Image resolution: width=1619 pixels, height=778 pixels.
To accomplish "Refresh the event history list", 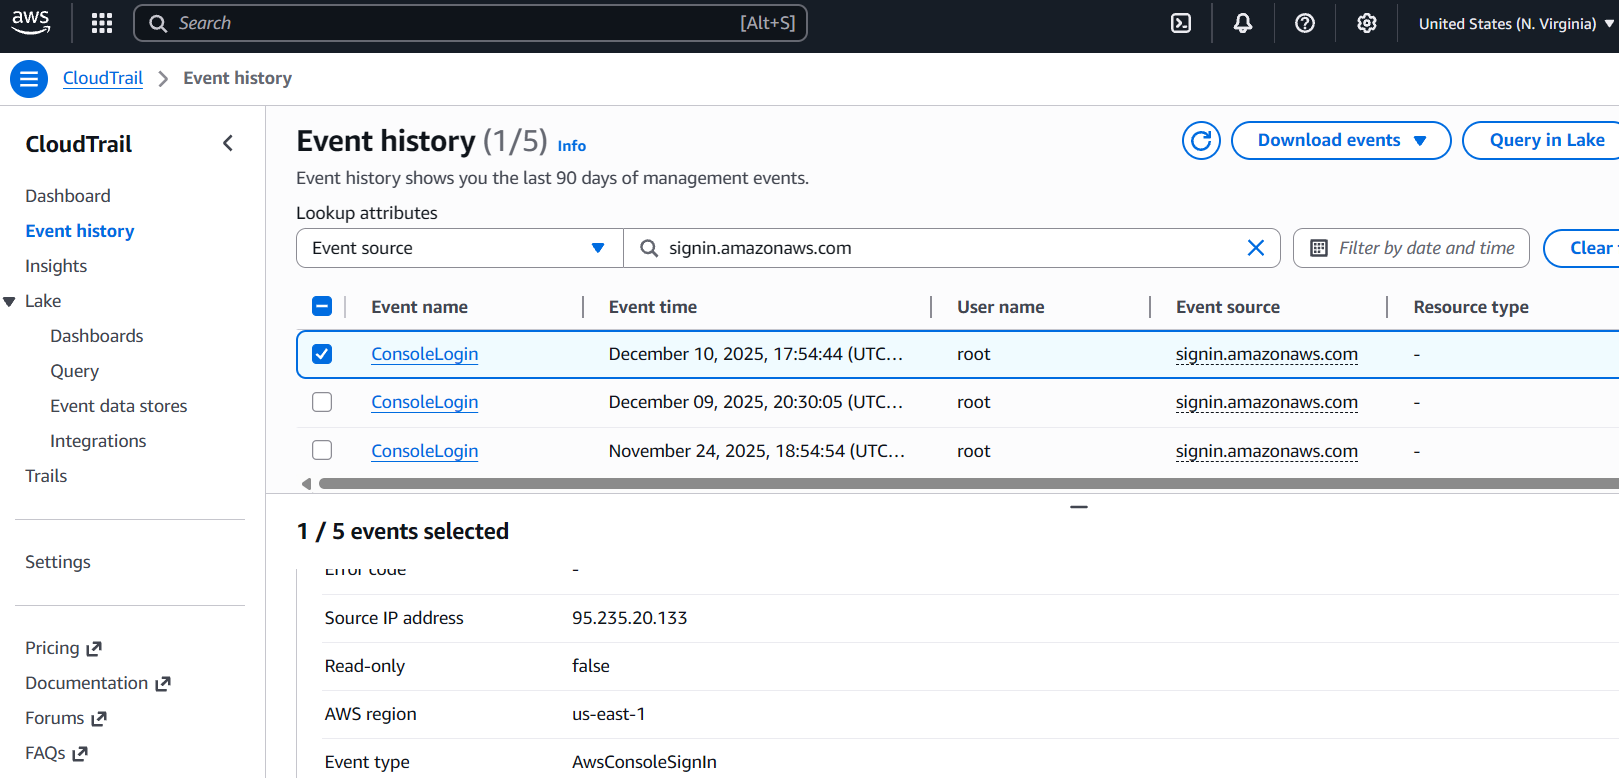I will (1201, 141).
